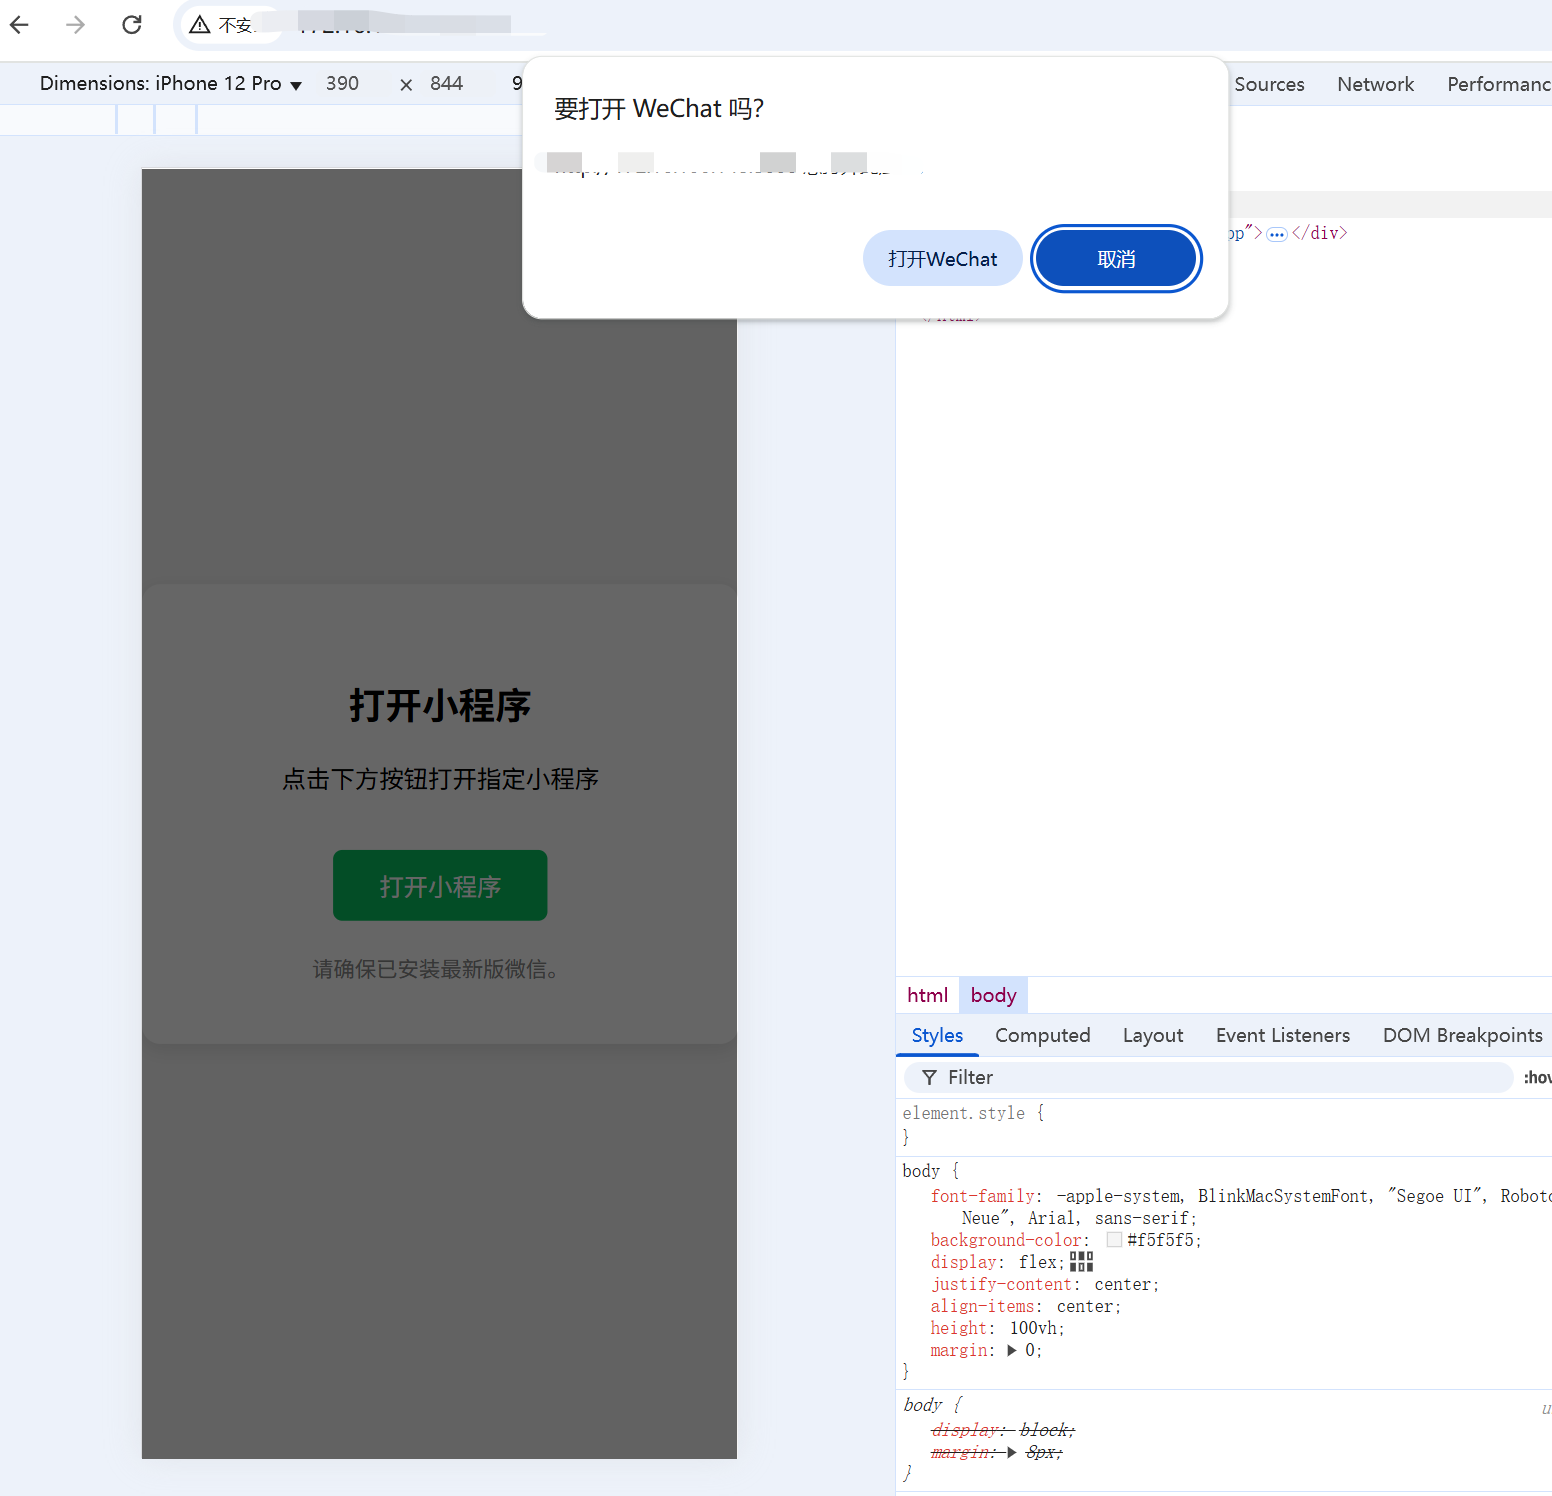This screenshot has width=1552, height=1496.
Task: Select the html breadcrumb element
Action: tap(927, 995)
